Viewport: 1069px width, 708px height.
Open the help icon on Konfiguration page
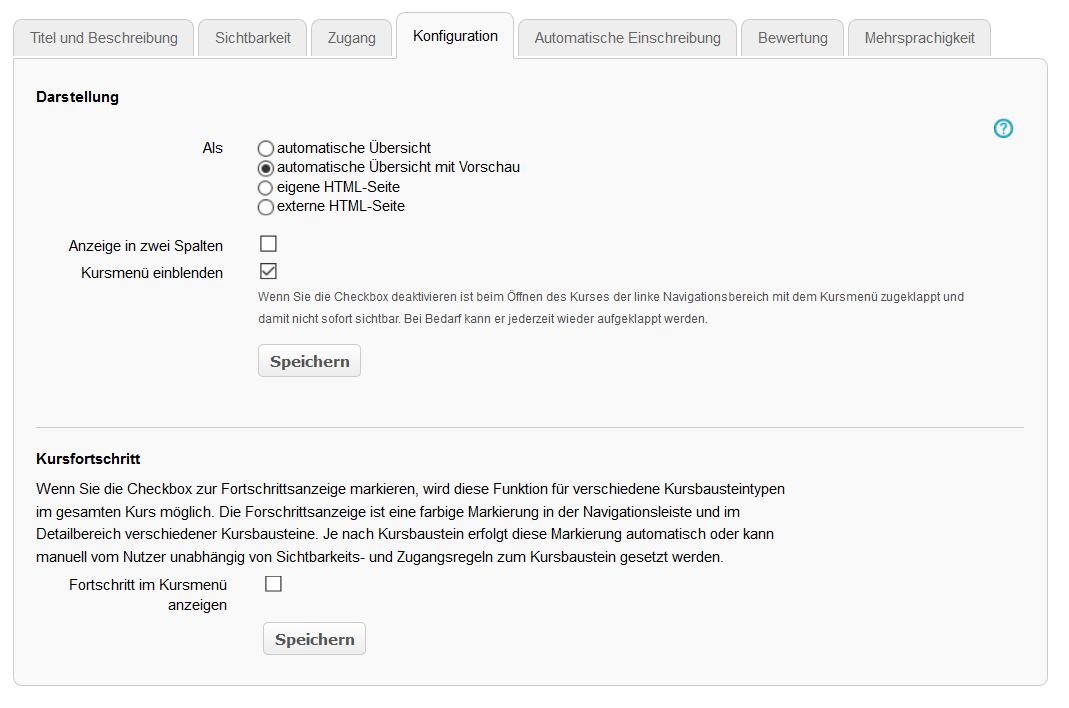1003,128
